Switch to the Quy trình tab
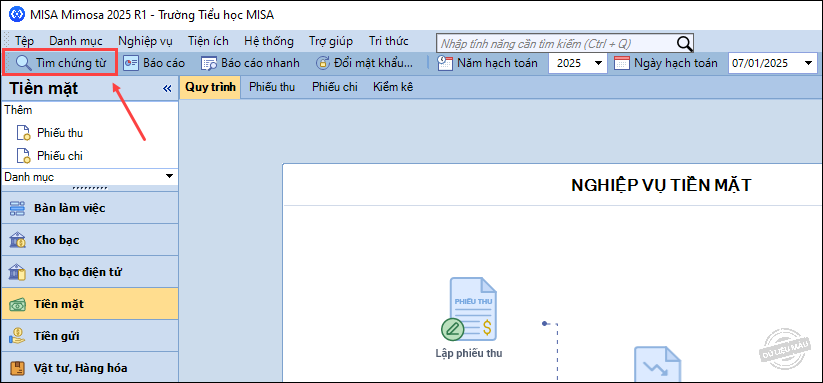This screenshot has width=823, height=383. pos(210,87)
